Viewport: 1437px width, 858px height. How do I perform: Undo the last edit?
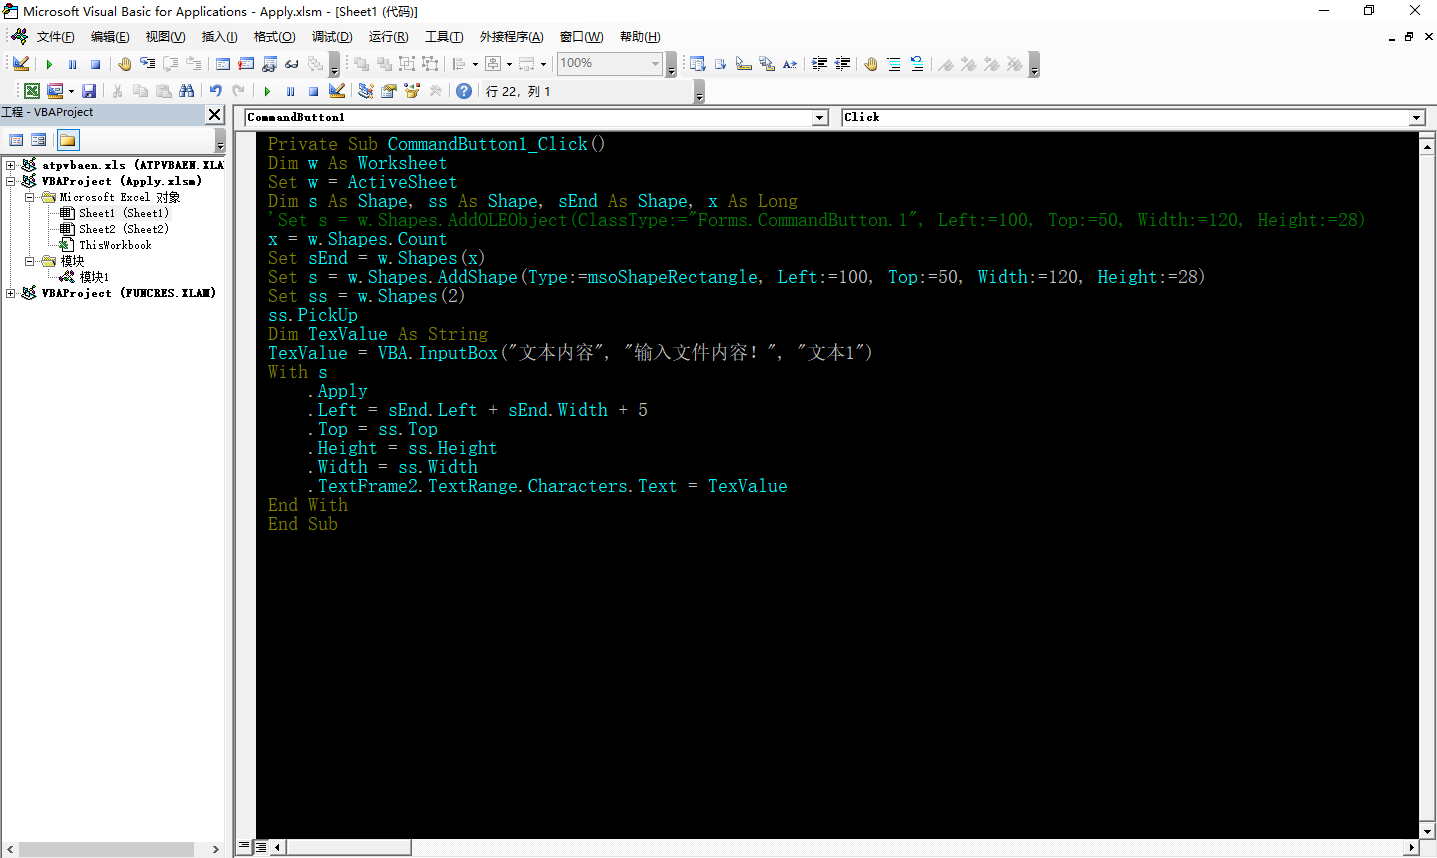point(215,91)
